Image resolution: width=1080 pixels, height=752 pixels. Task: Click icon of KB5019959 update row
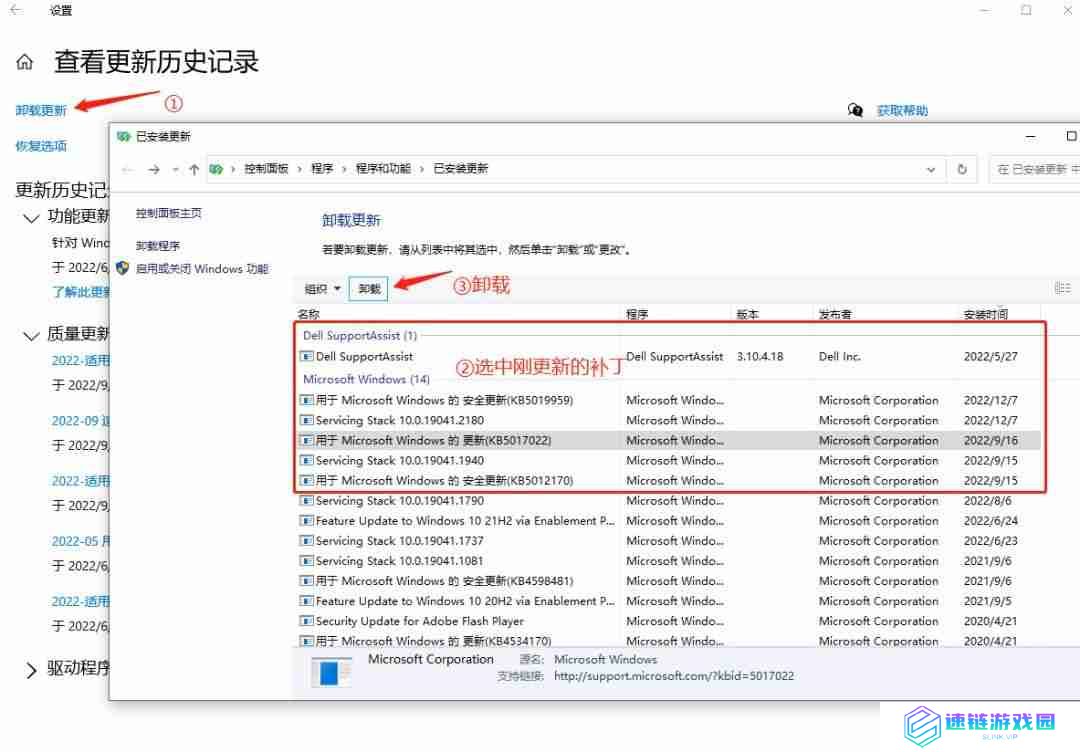(x=307, y=400)
